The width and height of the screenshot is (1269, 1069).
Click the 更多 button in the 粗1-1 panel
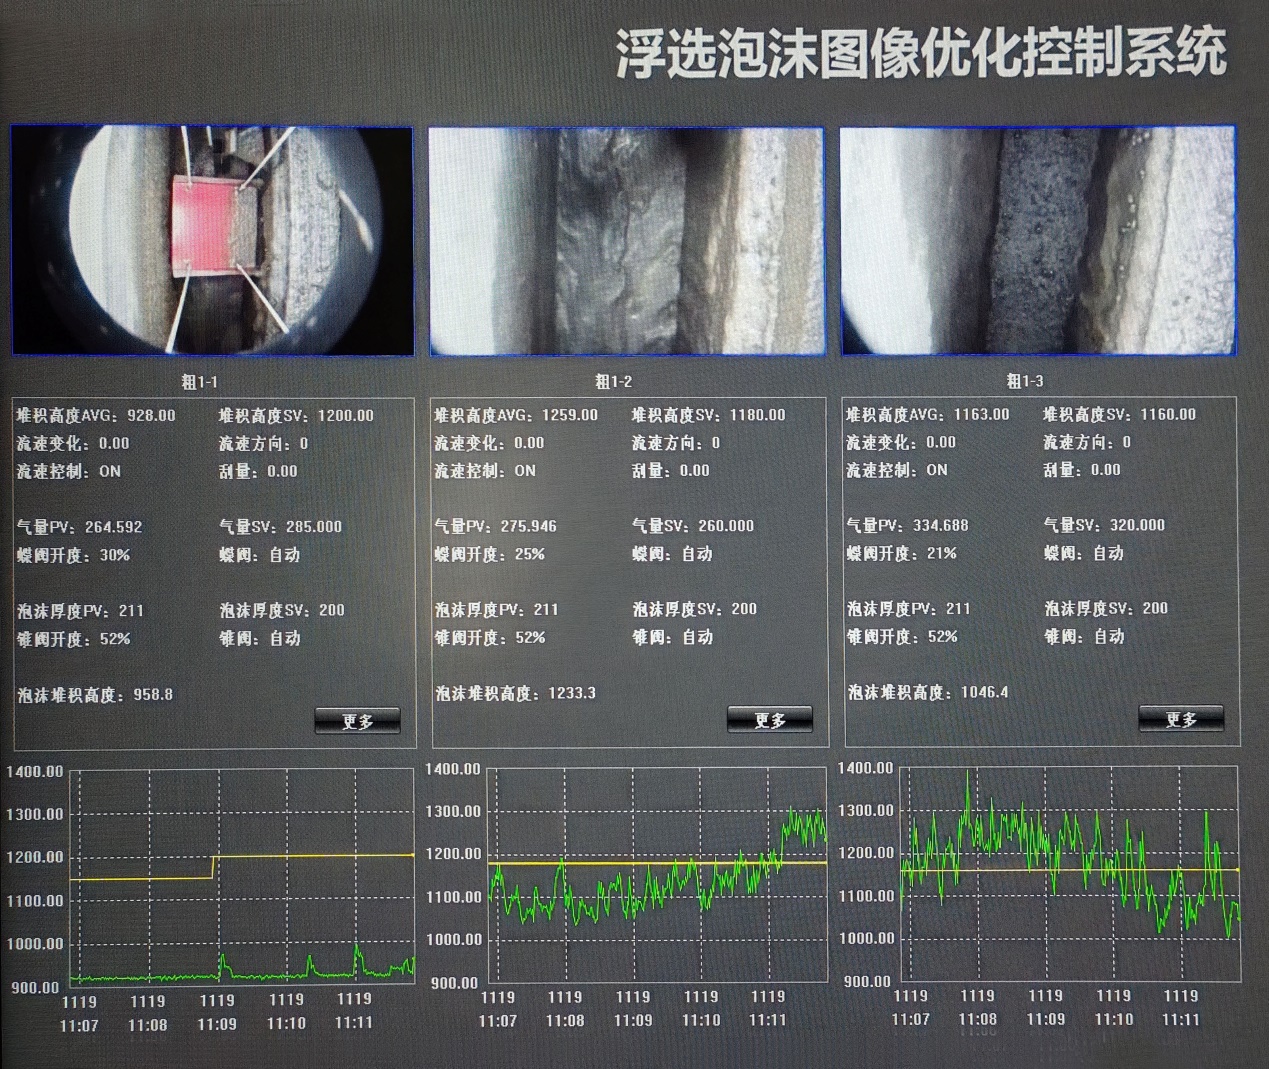point(357,721)
